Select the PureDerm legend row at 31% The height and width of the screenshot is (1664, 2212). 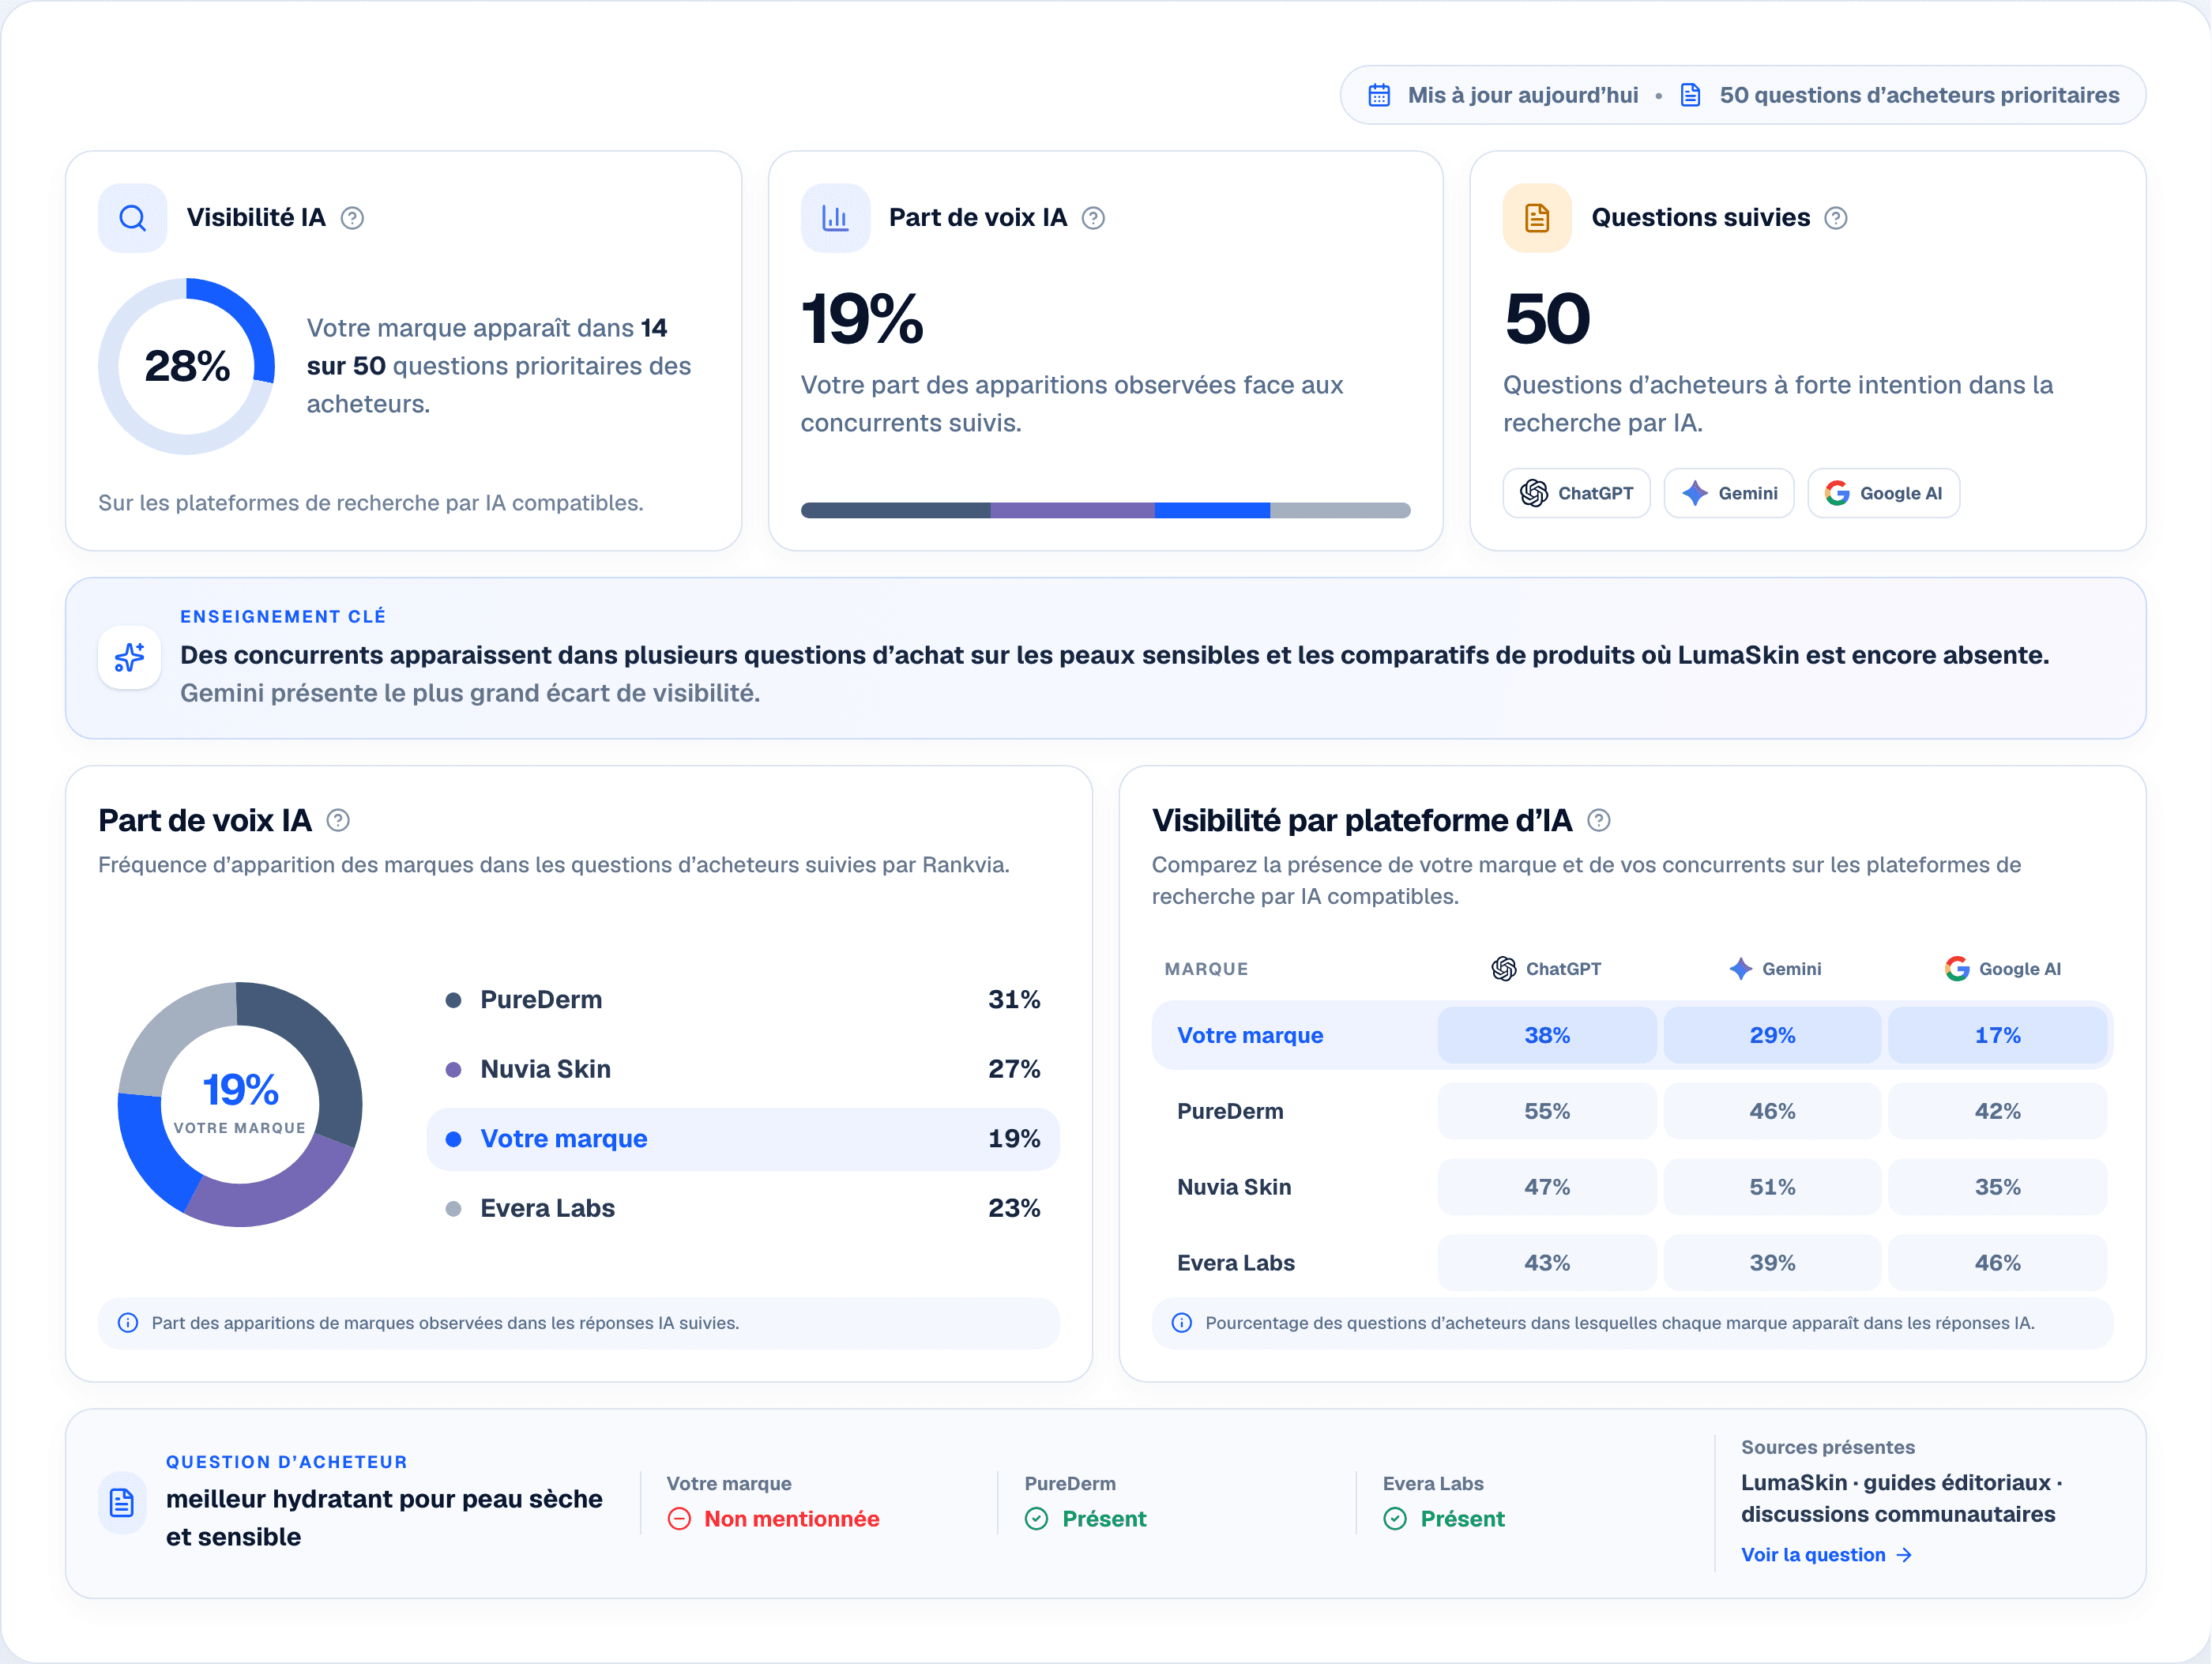click(x=743, y=1000)
